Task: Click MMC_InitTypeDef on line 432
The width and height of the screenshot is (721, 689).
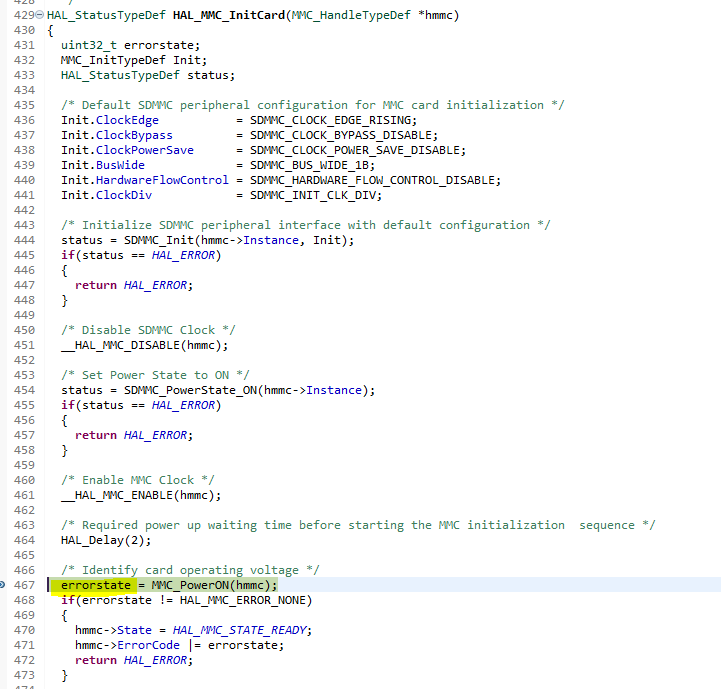Action: (113, 60)
